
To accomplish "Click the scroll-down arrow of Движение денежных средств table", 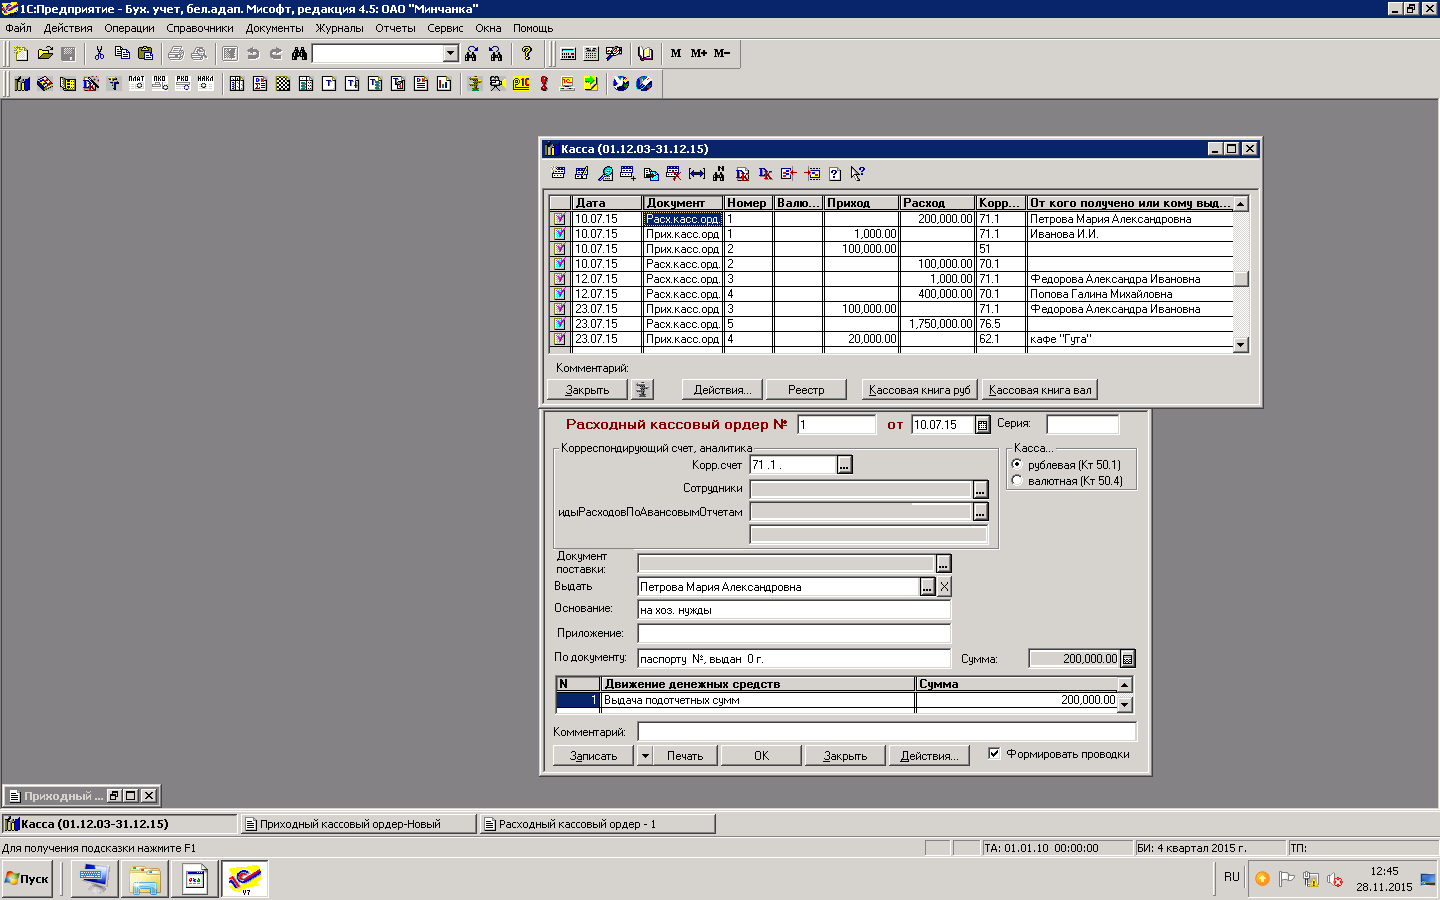I will (1125, 704).
